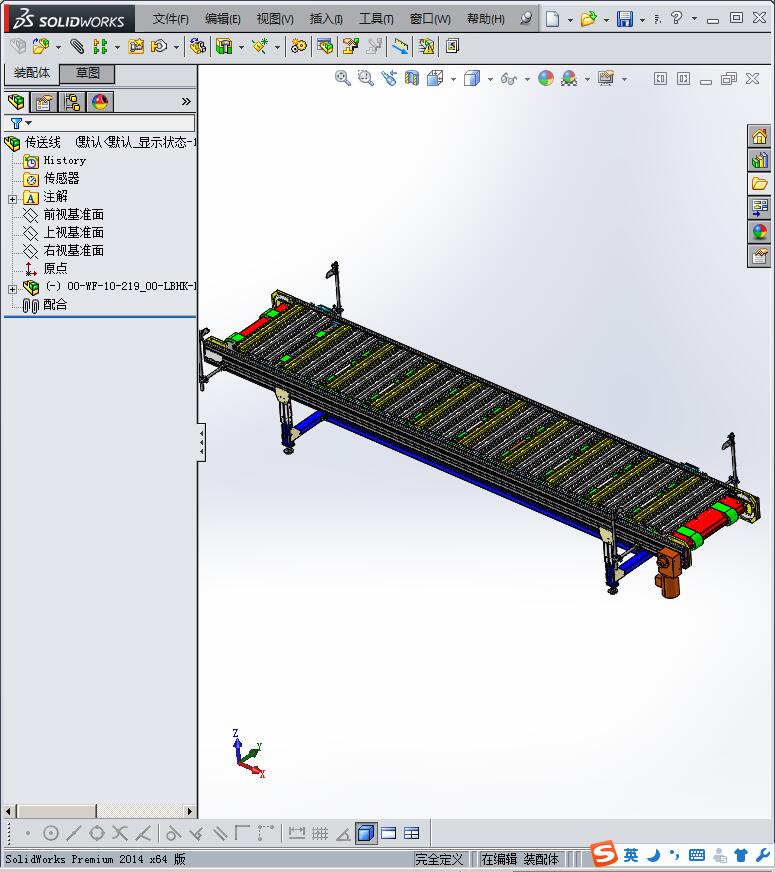Click the tree filter input field
775x872 pixels.
click(x=100, y=123)
